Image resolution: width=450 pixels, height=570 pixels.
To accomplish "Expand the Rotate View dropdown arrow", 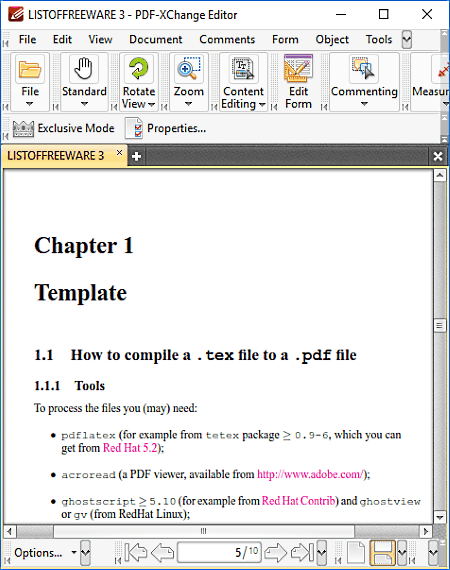I will click(152, 105).
